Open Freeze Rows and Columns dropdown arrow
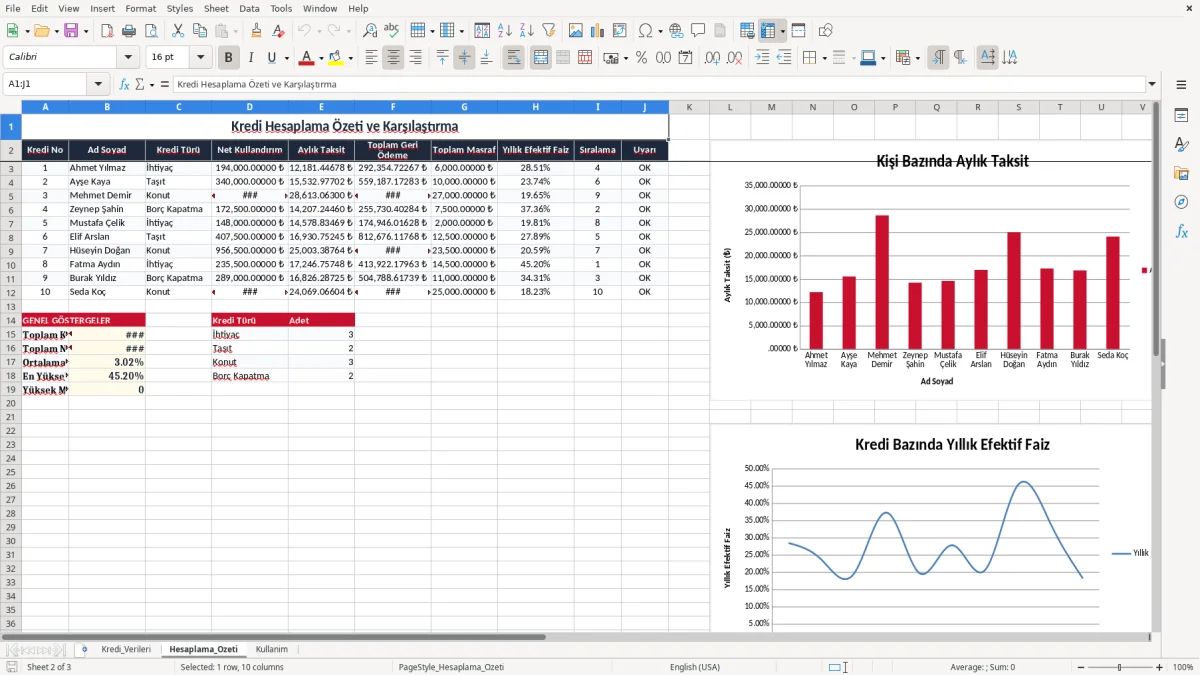This screenshot has width=1200, height=675. click(783, 31)
